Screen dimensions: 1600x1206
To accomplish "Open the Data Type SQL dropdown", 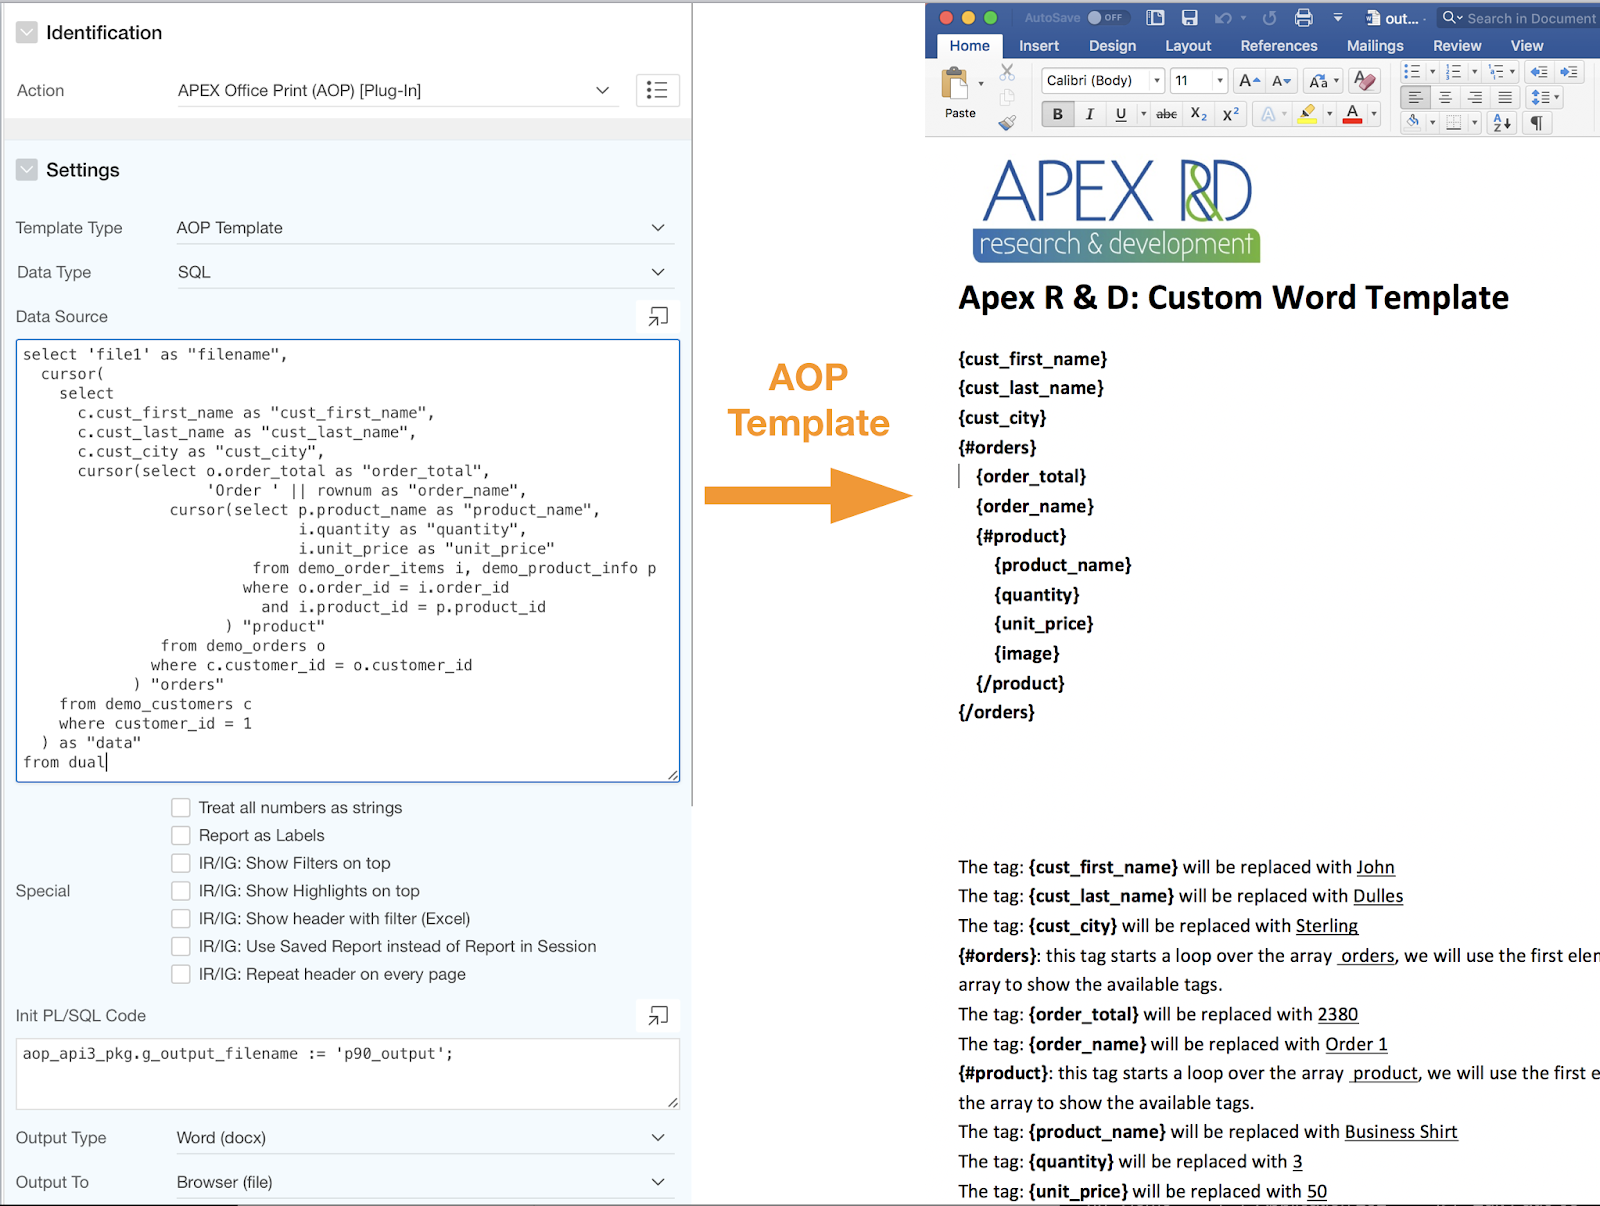I will coord(424,272).
